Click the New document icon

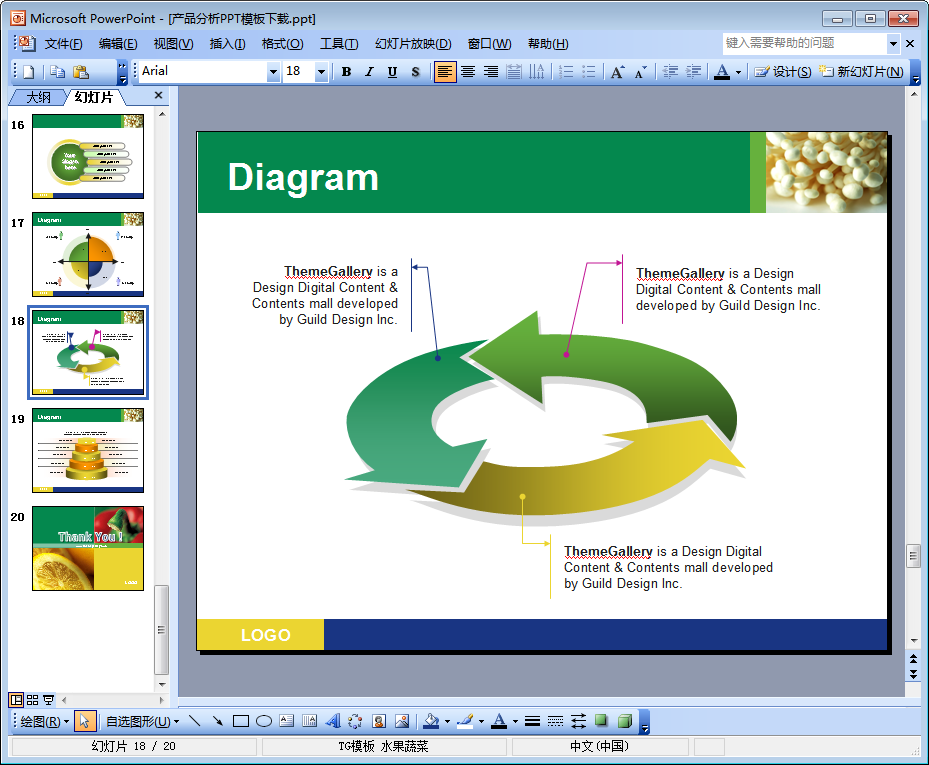click(x=28, y=72)
